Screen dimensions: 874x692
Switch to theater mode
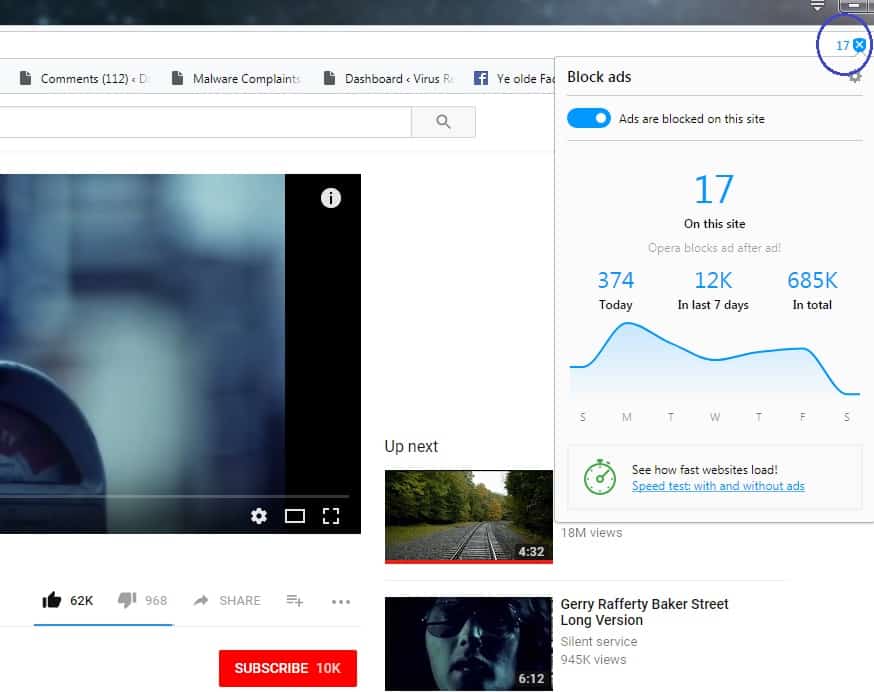(294, 516)
